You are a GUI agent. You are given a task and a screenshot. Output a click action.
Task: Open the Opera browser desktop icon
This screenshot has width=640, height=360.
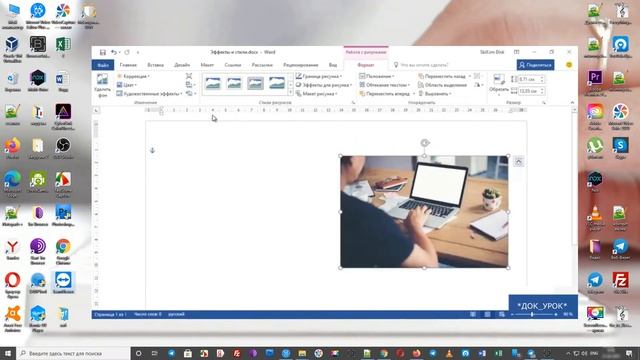tap(13, 284)
